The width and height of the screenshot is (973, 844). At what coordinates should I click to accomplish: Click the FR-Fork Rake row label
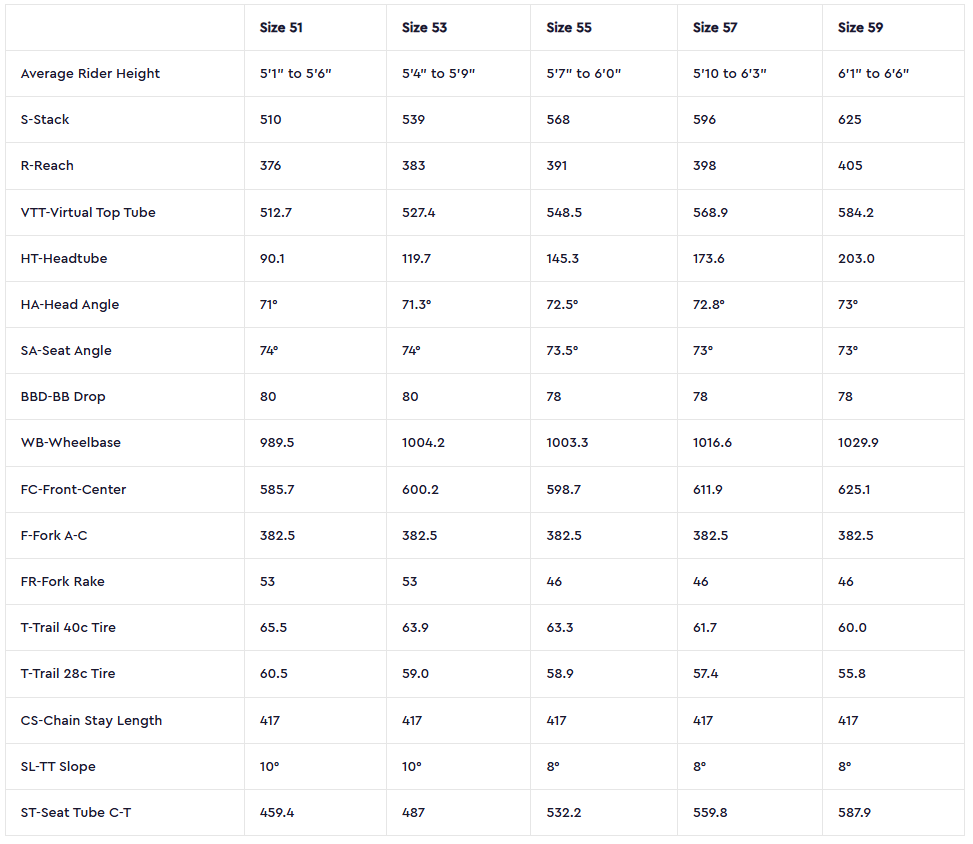(x=63, y=581)
